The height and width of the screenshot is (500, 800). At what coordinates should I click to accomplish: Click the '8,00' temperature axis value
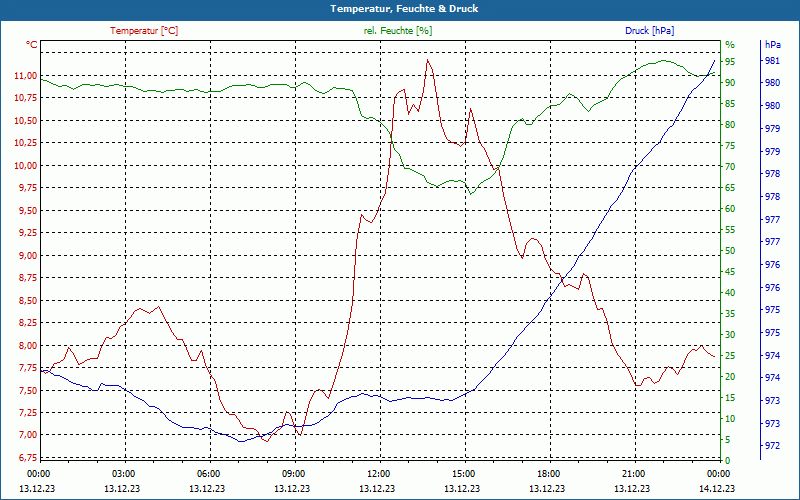[28, 345]
